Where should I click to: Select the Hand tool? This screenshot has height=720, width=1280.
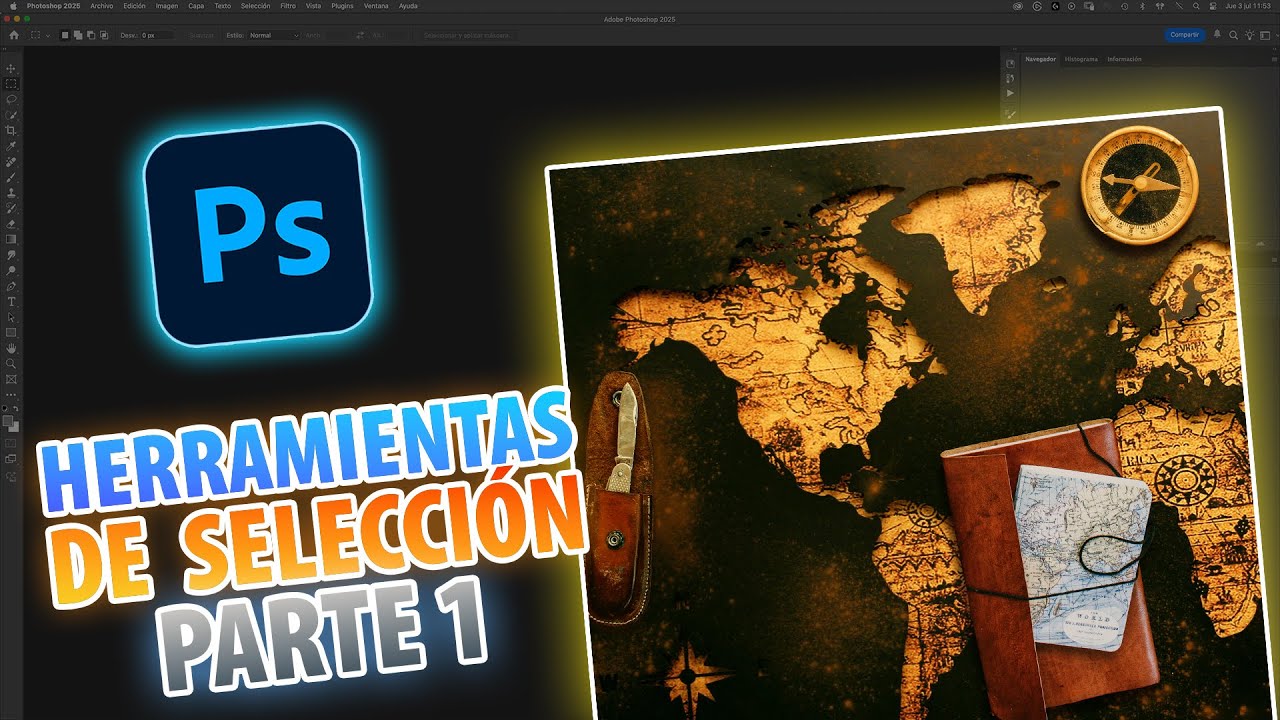point(12,348)
